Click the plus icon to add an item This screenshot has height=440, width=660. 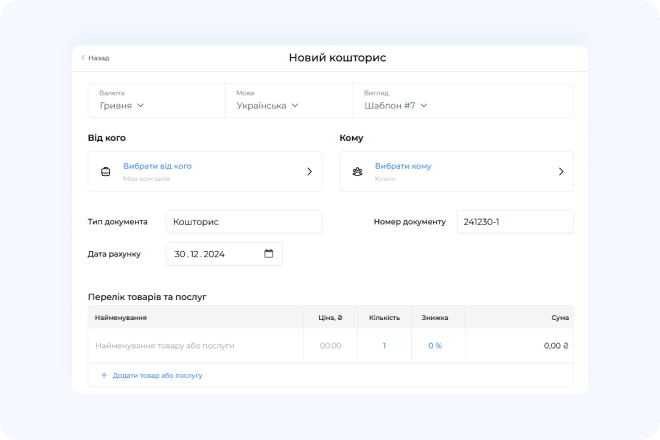(104, 375)
